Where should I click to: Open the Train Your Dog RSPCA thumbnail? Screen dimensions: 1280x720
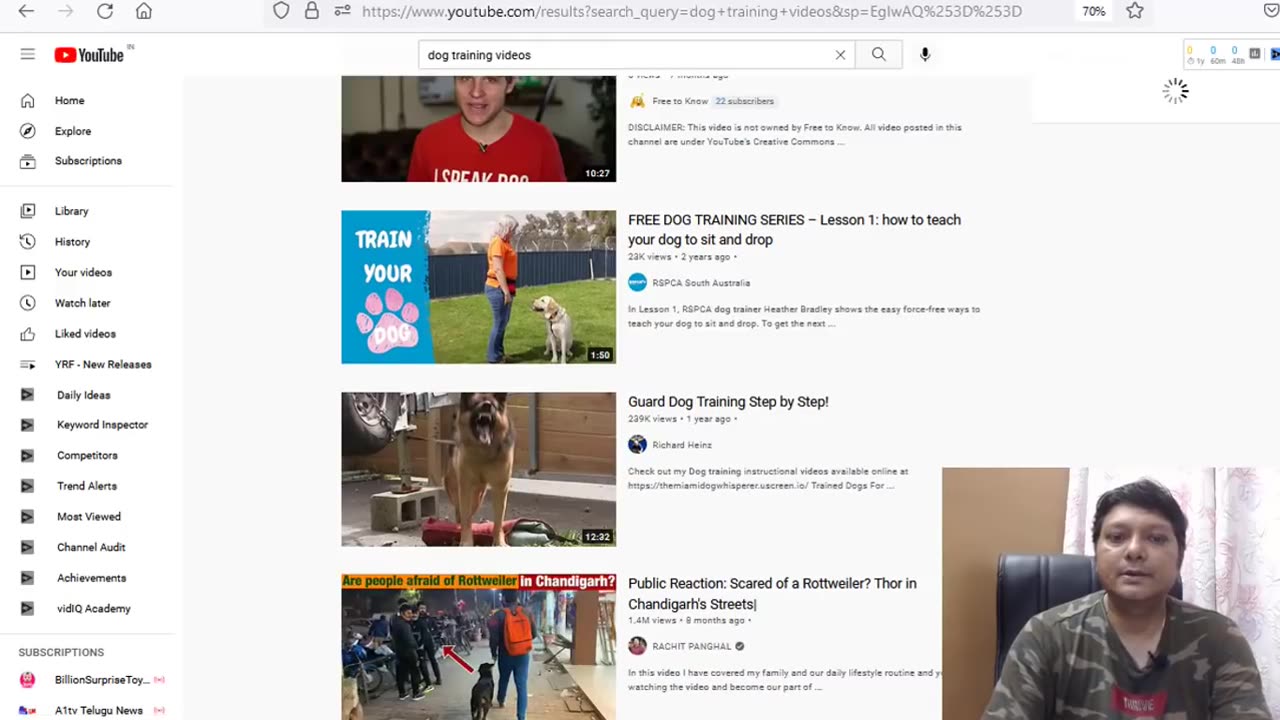tap(479, 287)
